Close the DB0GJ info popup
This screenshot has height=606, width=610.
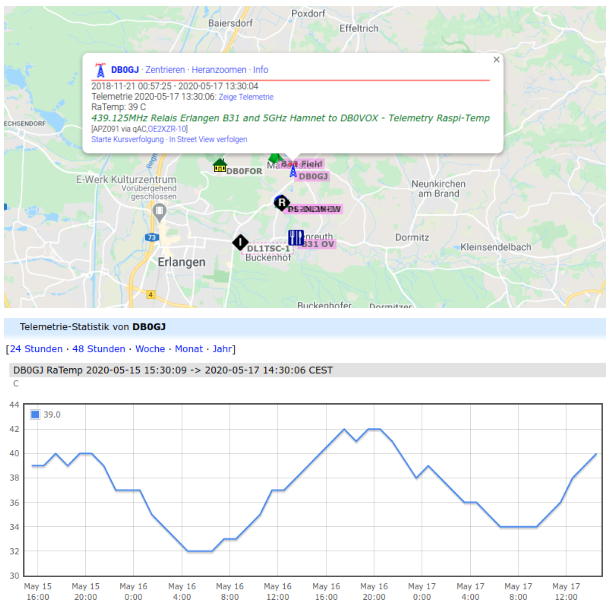coord(496,60)
